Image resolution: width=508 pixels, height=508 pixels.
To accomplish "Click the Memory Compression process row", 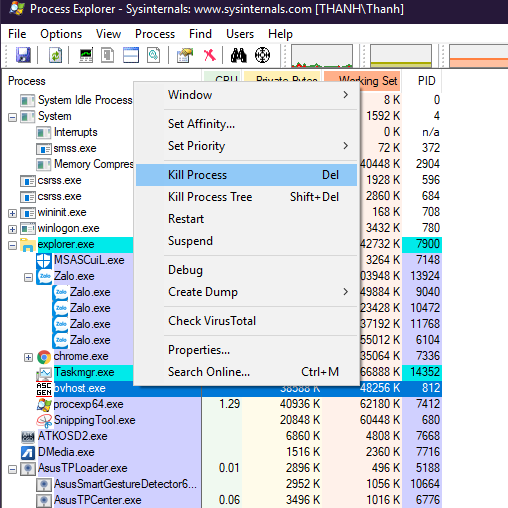I will [x=94, y=164].
